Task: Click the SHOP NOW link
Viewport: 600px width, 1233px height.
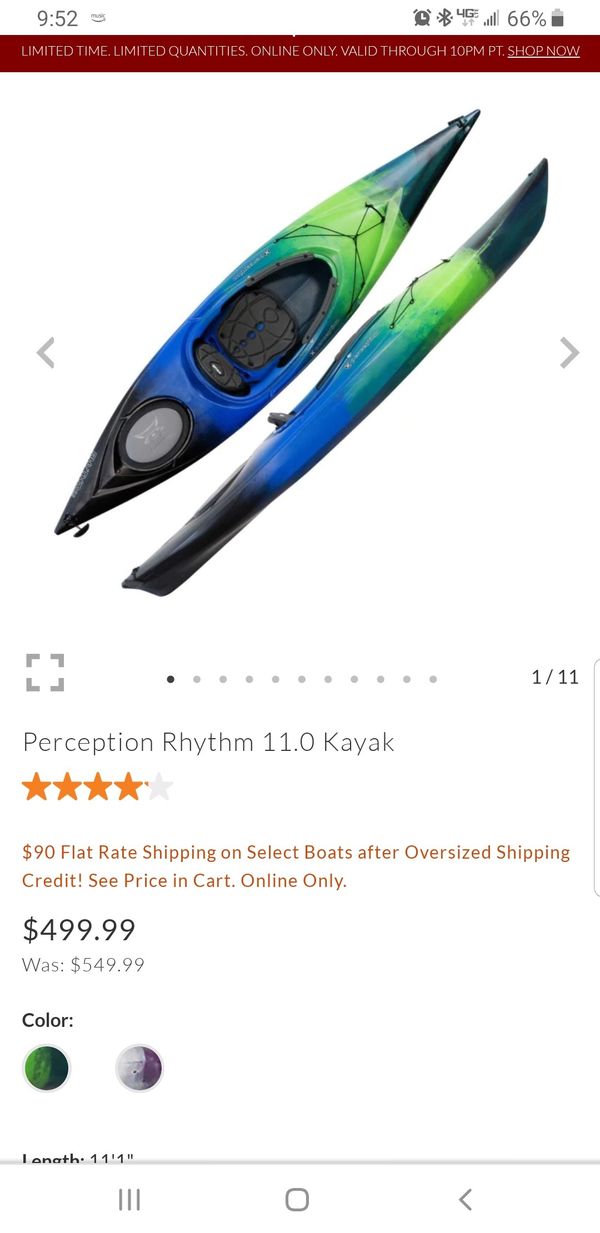Action: pyautogui.click(x=543, y=51)
